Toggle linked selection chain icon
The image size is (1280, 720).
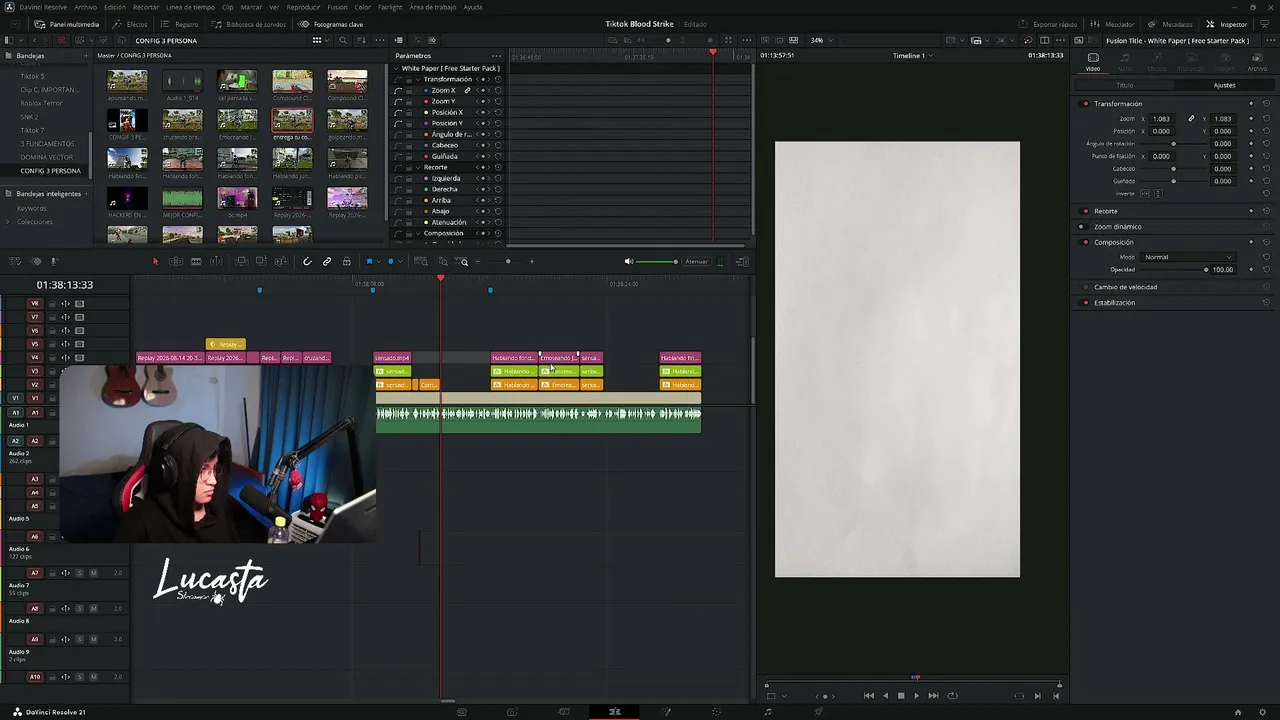click(x=327, y=262)
